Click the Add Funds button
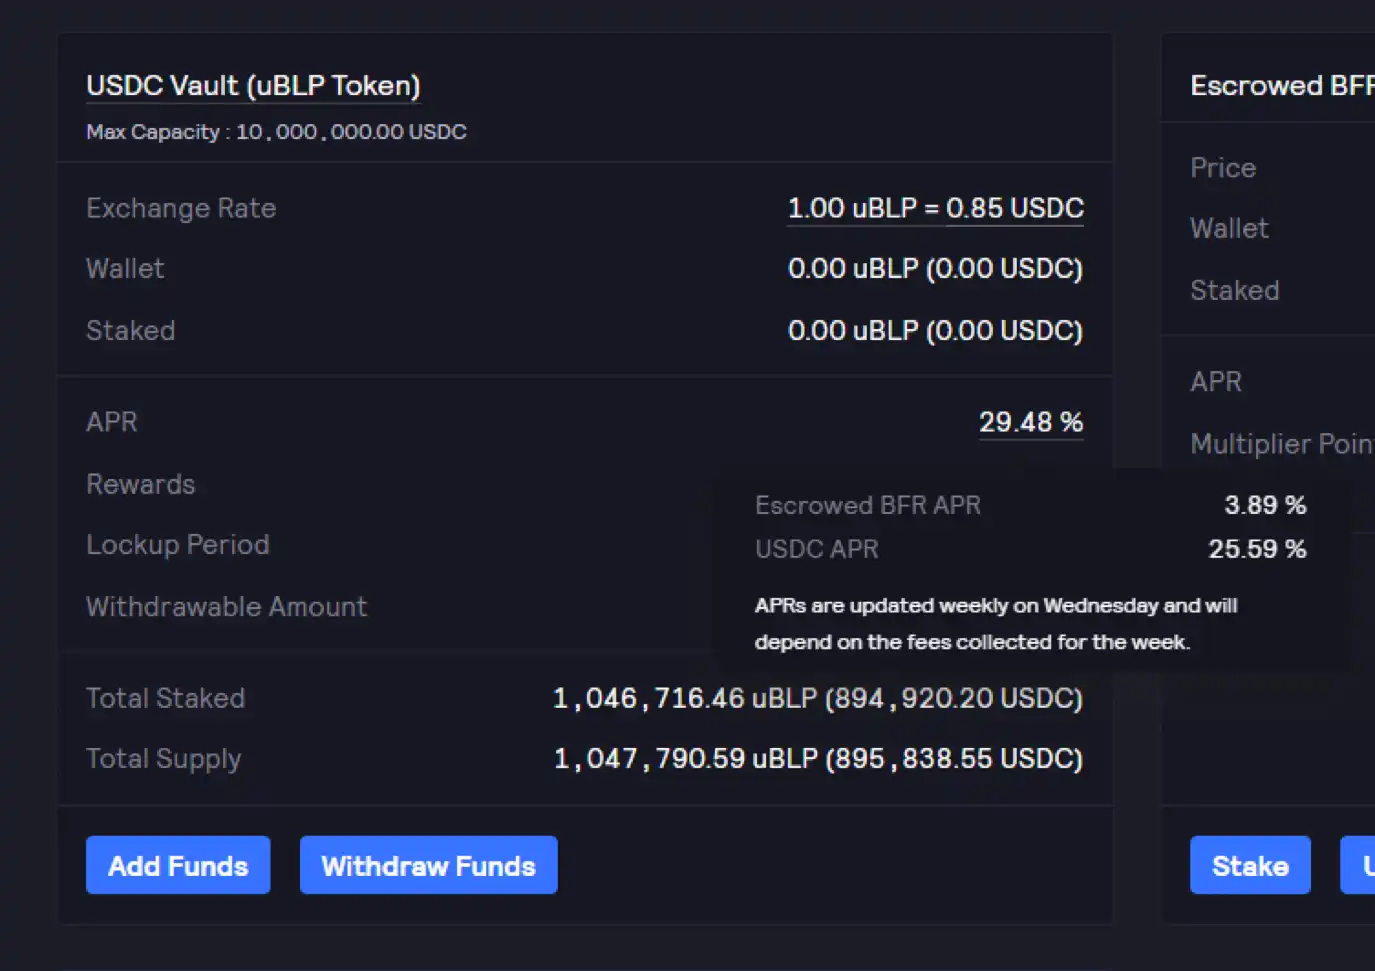Image resolution: width=1375 pixels, height=971 pixels. (x=178, y=865)
